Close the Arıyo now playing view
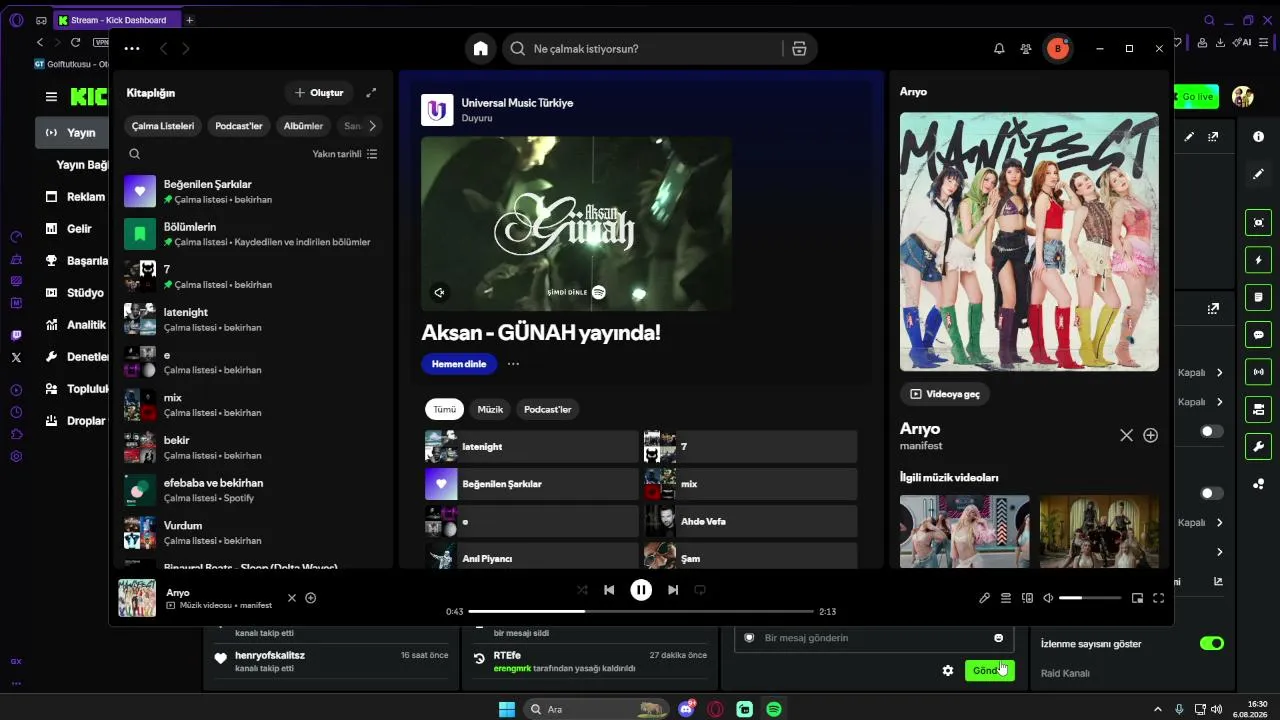Image resolution: width=1280 pixels, height=720 pixels. [1126, 435]
